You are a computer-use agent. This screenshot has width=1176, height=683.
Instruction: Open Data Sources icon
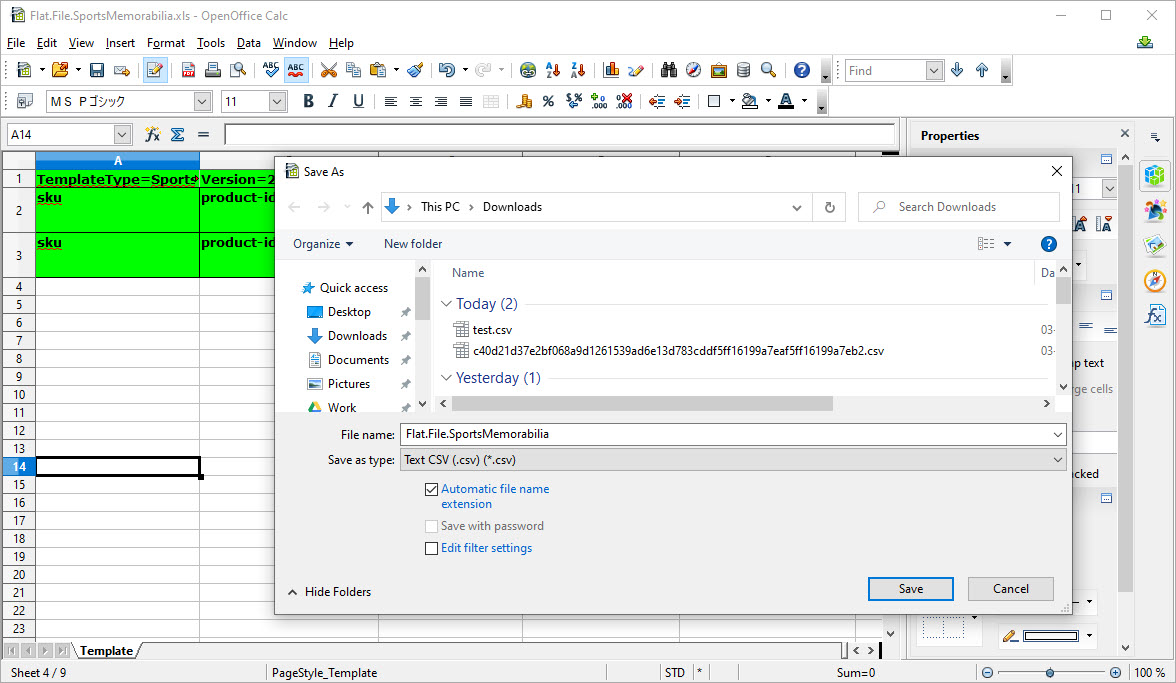coord(743,70)
